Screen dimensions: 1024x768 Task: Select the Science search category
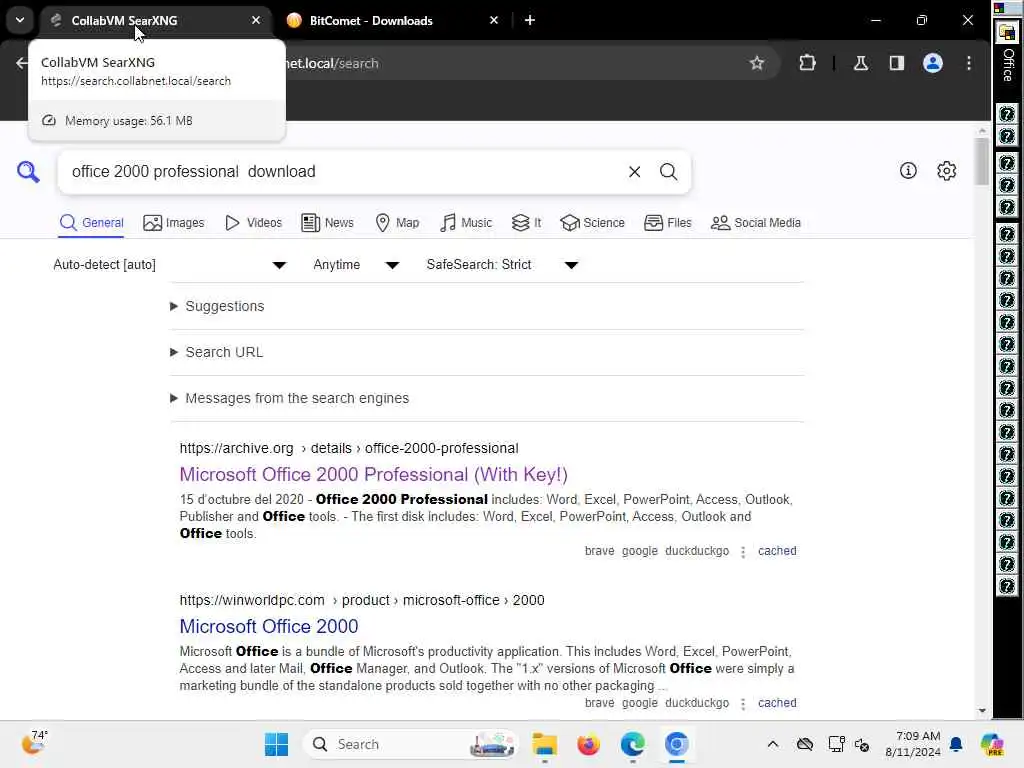pos(592,223)
